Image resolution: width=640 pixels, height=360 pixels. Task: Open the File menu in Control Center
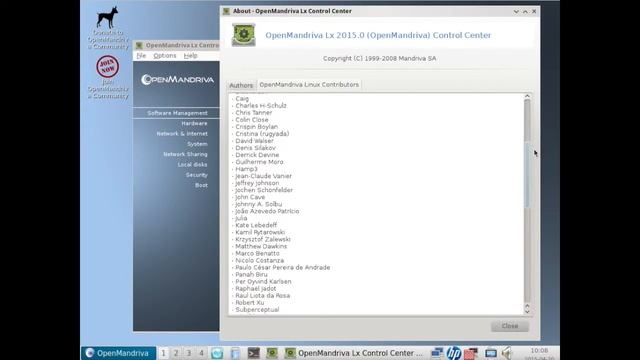pyautogui.click(x=141, y=56)
